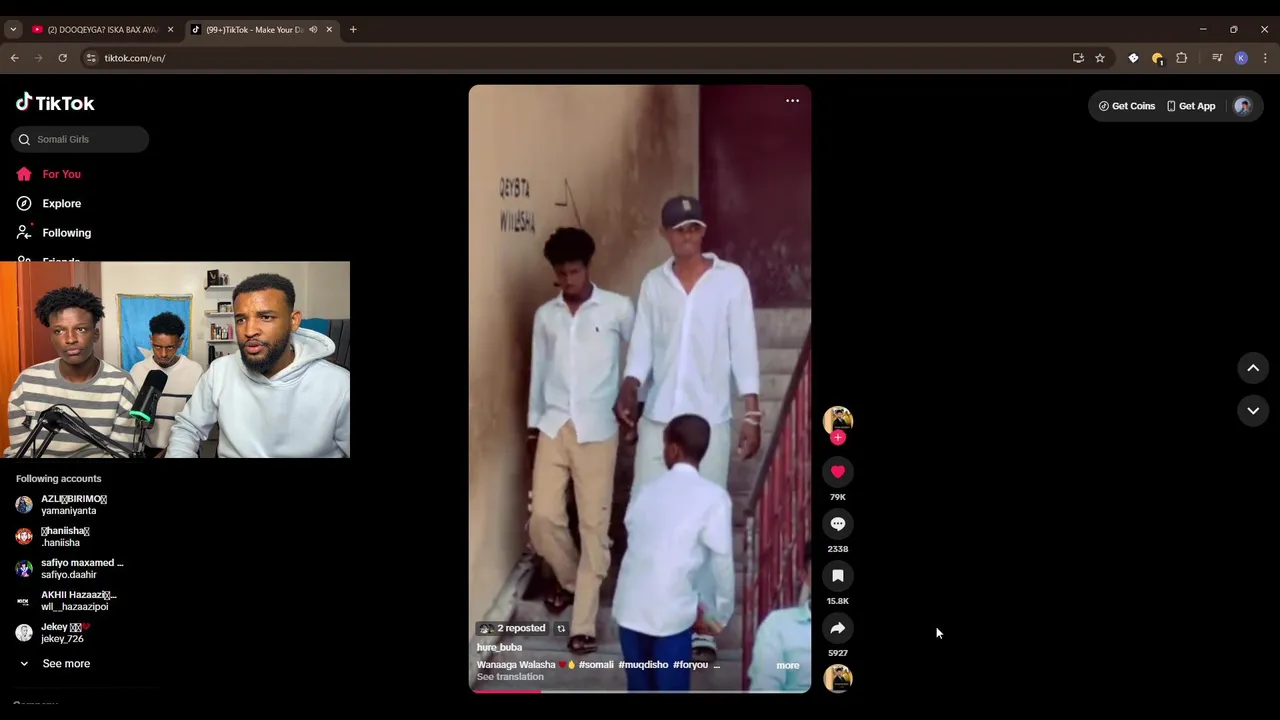This screenshot has height=720, width=1280.
Task: Open the creator avatar beside video
Action: [x=838, y=420]
